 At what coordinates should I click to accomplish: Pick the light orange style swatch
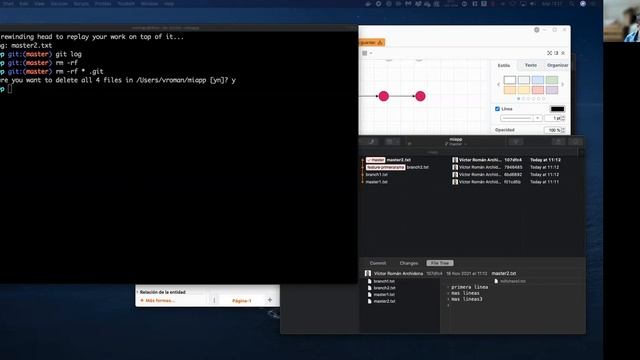tap(510, 90)
